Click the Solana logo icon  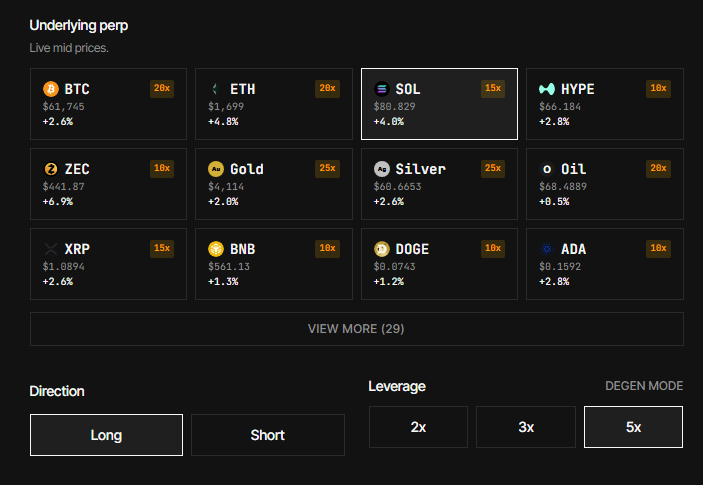pyautogui.click(x=382, y=89)
